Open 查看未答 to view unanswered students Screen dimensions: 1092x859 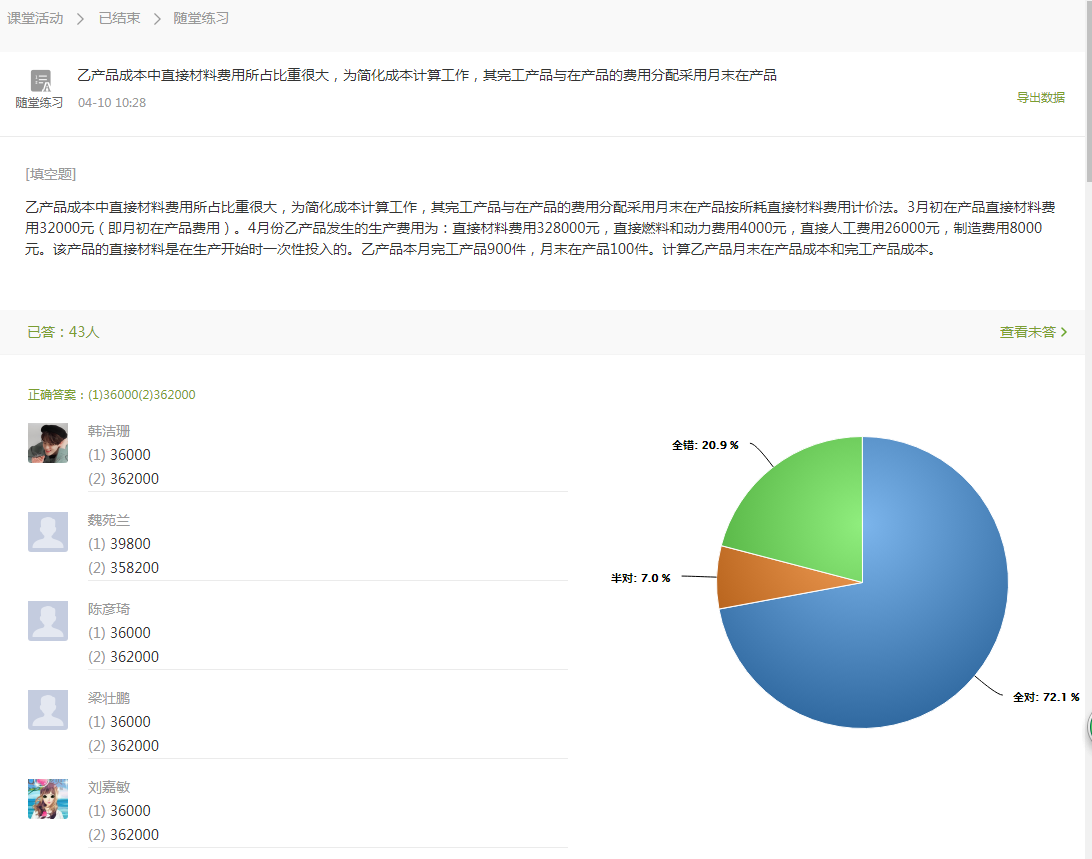pyautogui.click(x=1028, y=331)
